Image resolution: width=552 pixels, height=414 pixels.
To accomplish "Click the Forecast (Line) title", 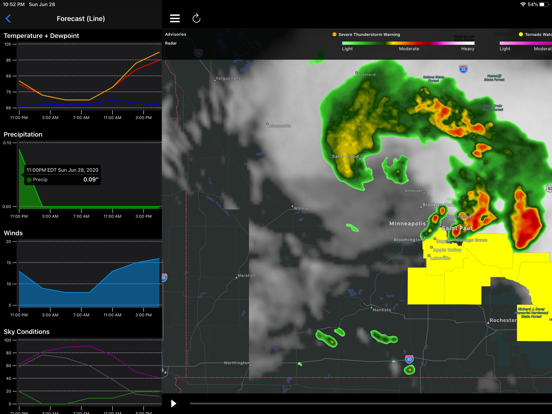I will pos(81,19).
